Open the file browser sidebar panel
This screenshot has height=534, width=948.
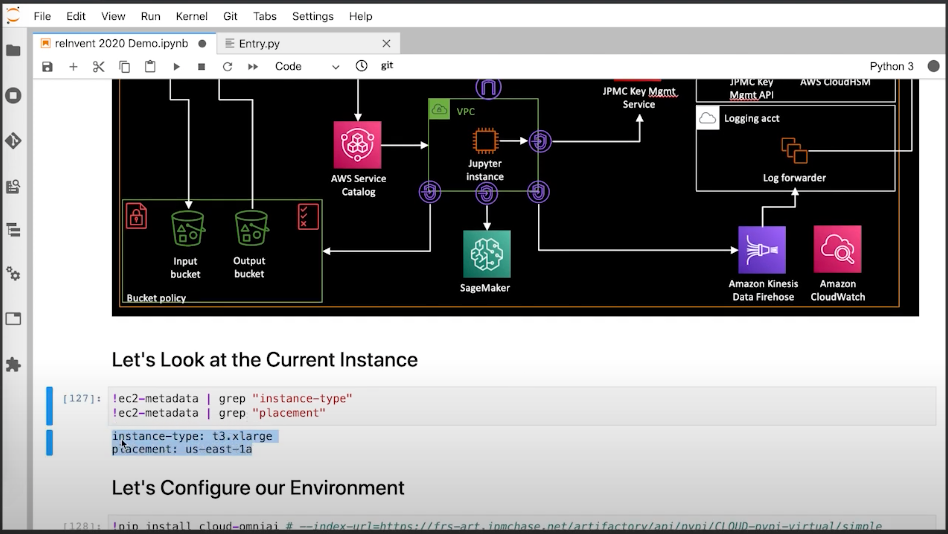coord(13,50)
